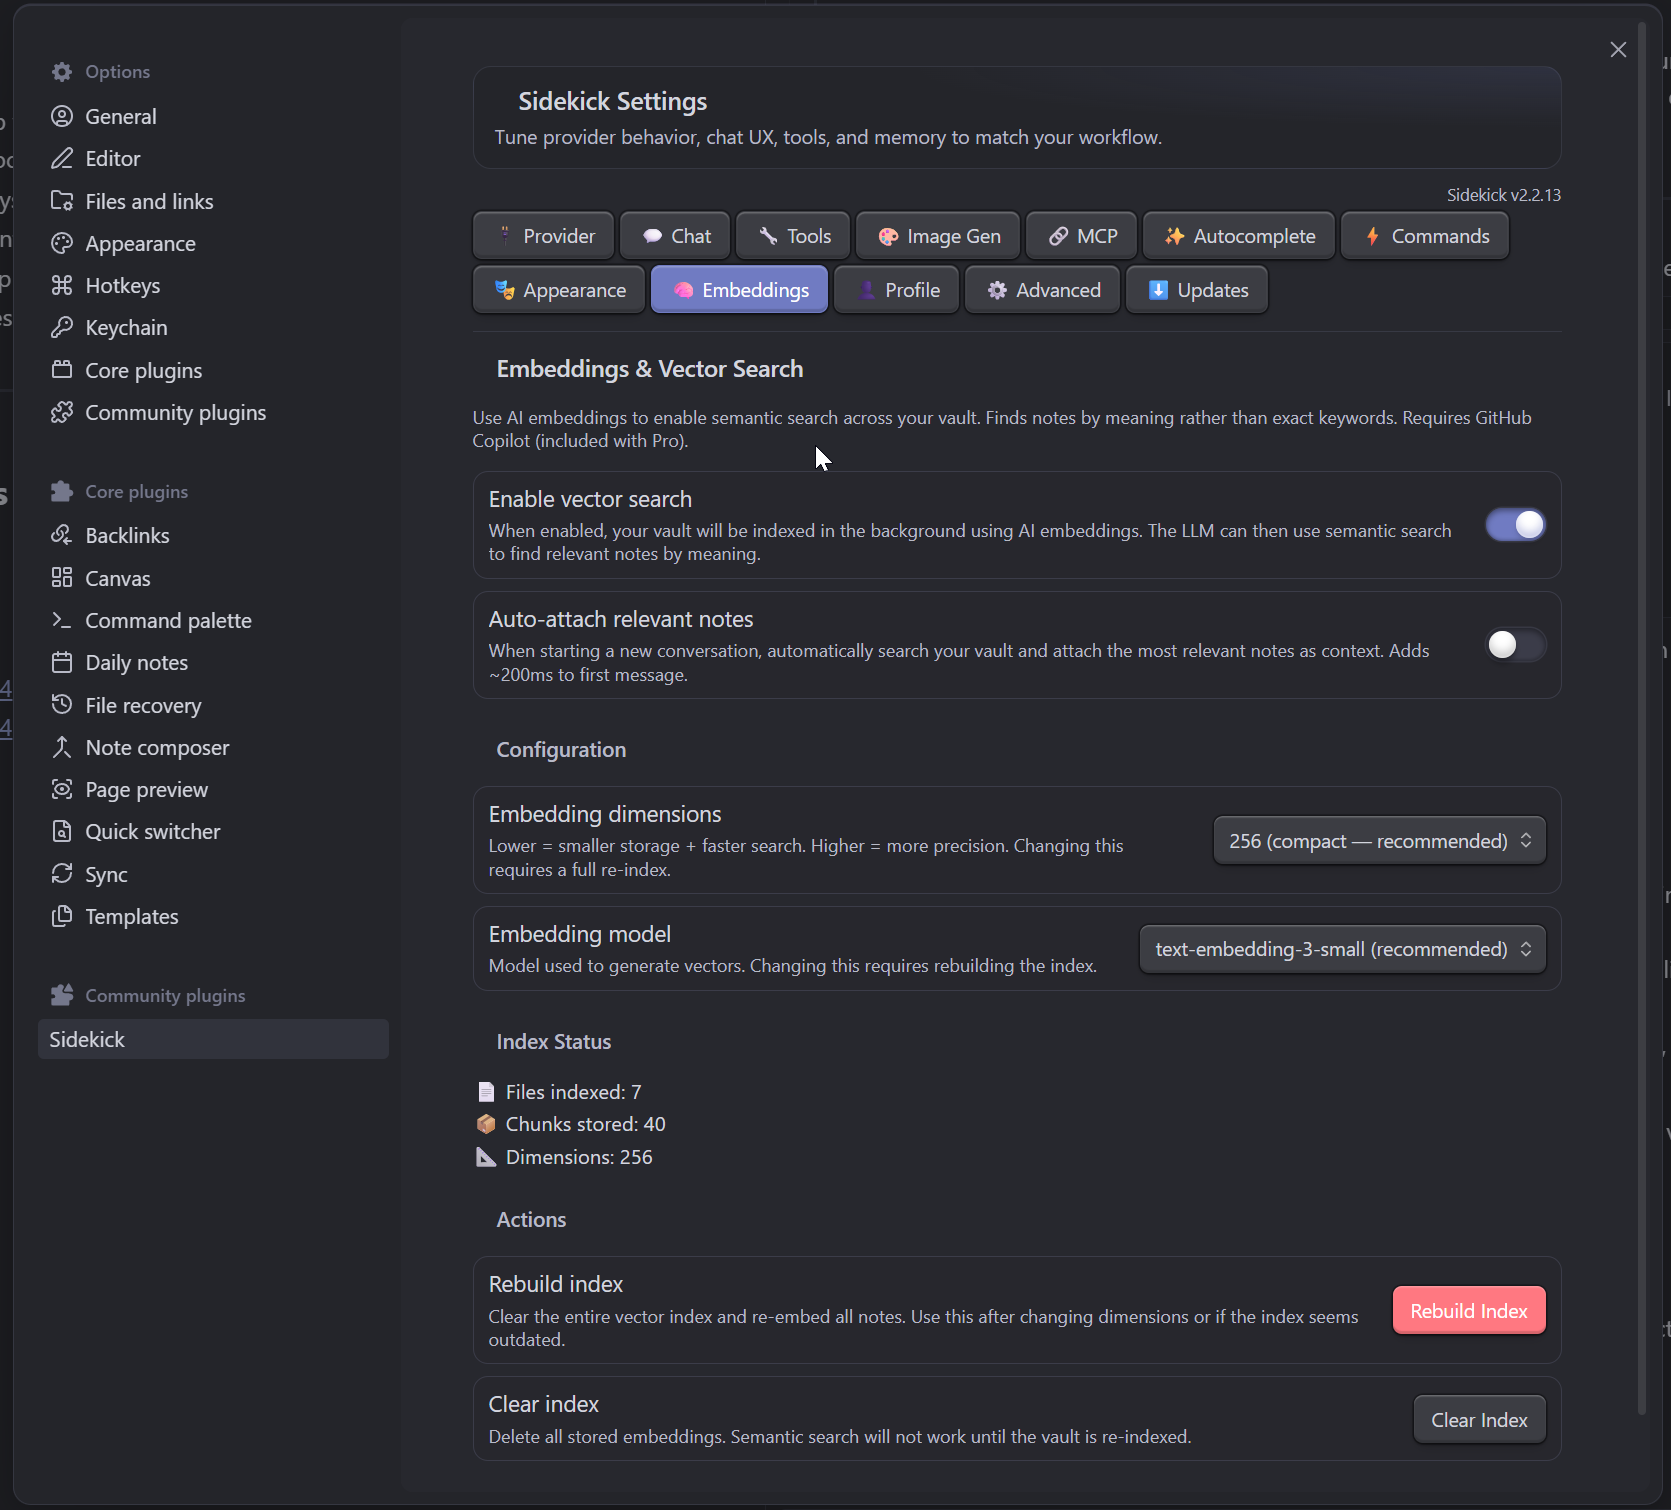
Task: Click the Keychain key icon
Action: 62,328
